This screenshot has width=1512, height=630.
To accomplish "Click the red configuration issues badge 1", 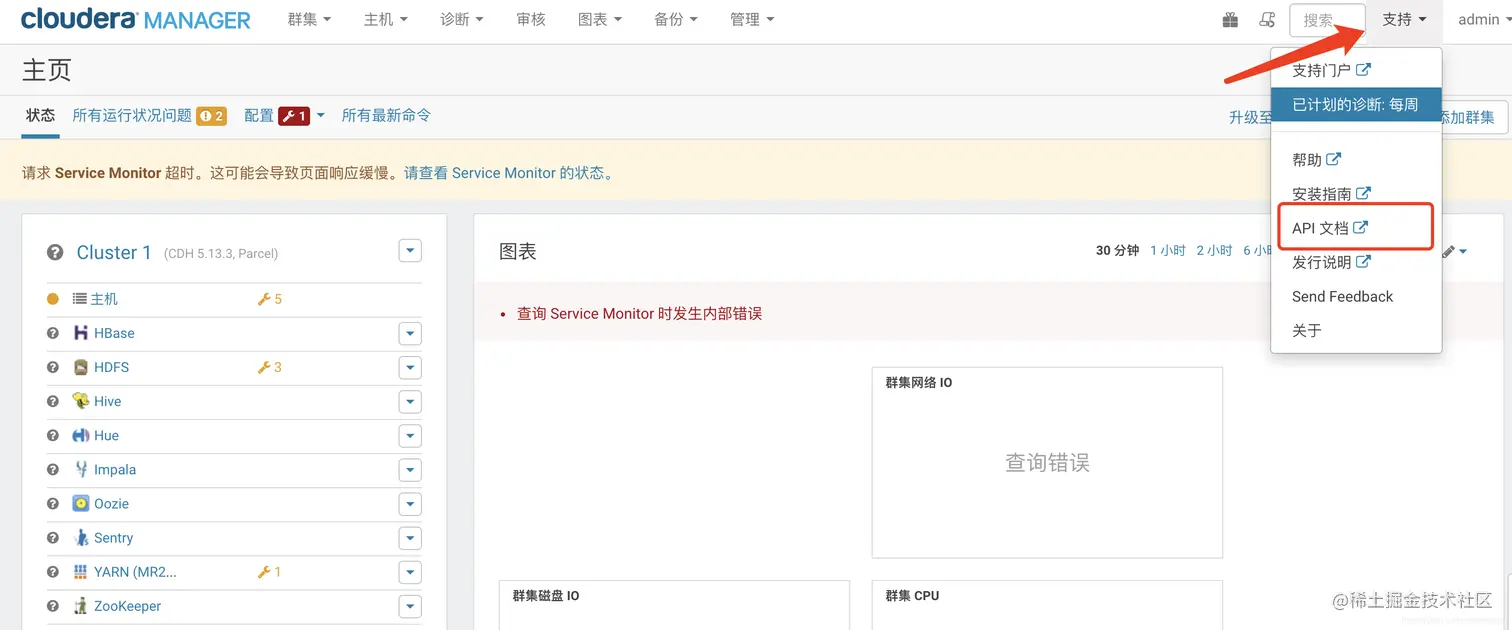I will pyautogui.click(x=294, y=116).
